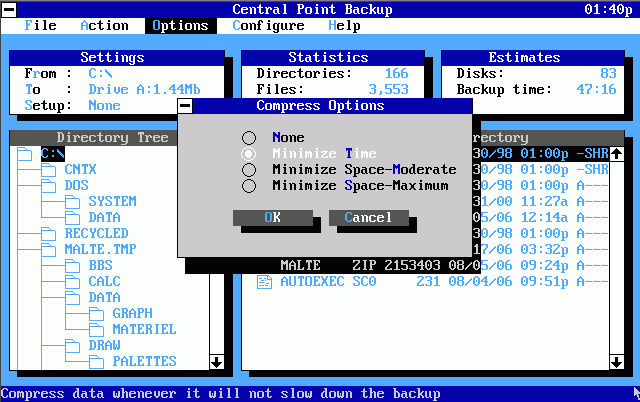Click the AUTOEXEC SCO file icon
The height and width of the screenshot is (402, 640).
[264, 282]
